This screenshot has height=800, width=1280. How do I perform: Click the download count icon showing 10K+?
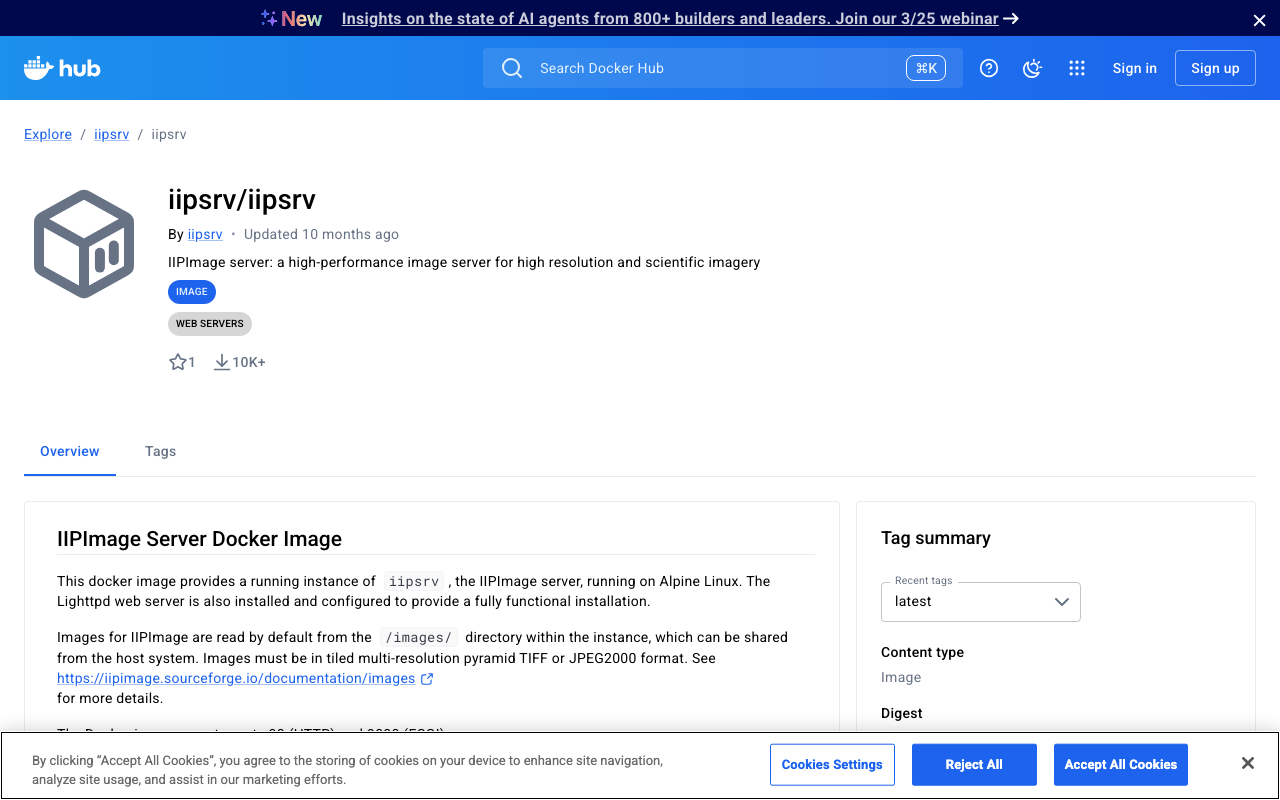point(221,361)
